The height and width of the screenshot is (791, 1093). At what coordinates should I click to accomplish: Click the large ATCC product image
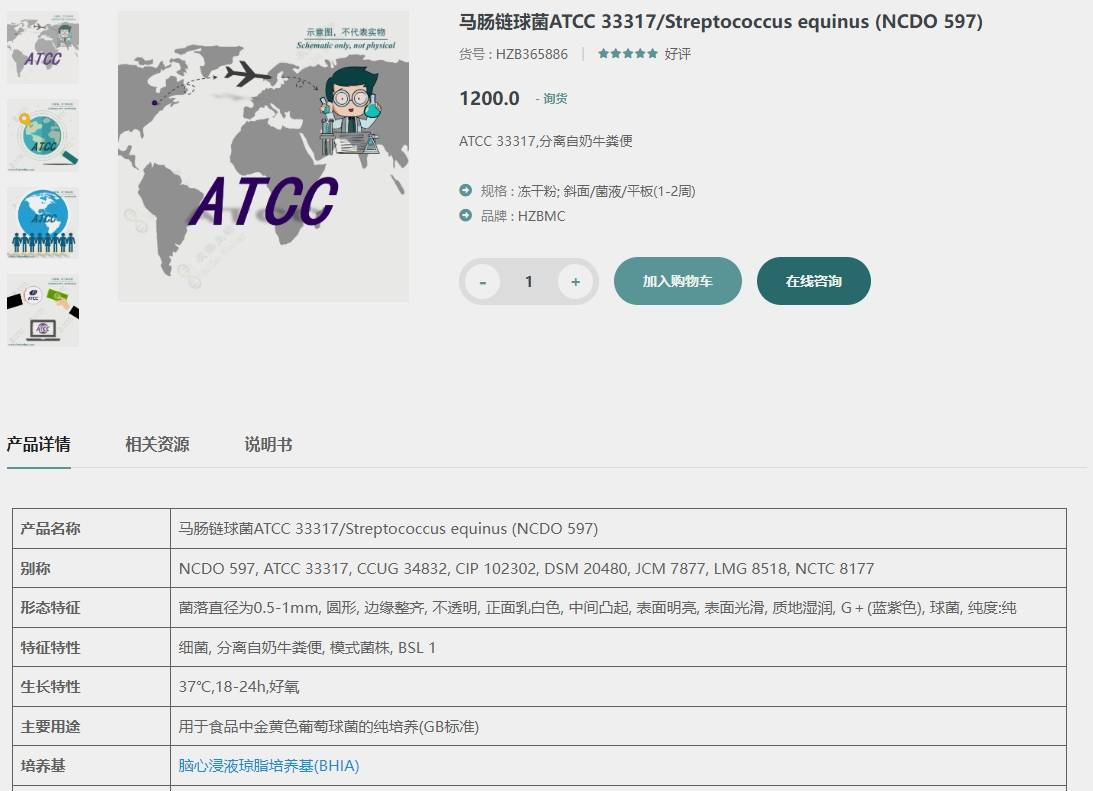pyautogui.click(x=263, y=156)
